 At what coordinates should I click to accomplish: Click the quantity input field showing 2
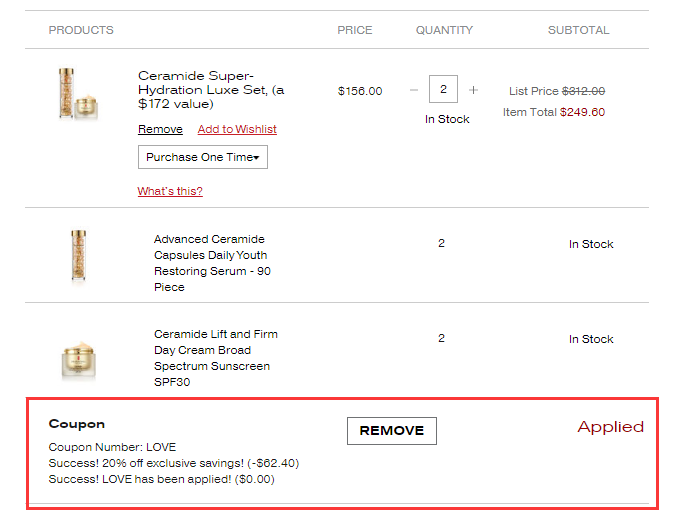click(x=443, y=90)
